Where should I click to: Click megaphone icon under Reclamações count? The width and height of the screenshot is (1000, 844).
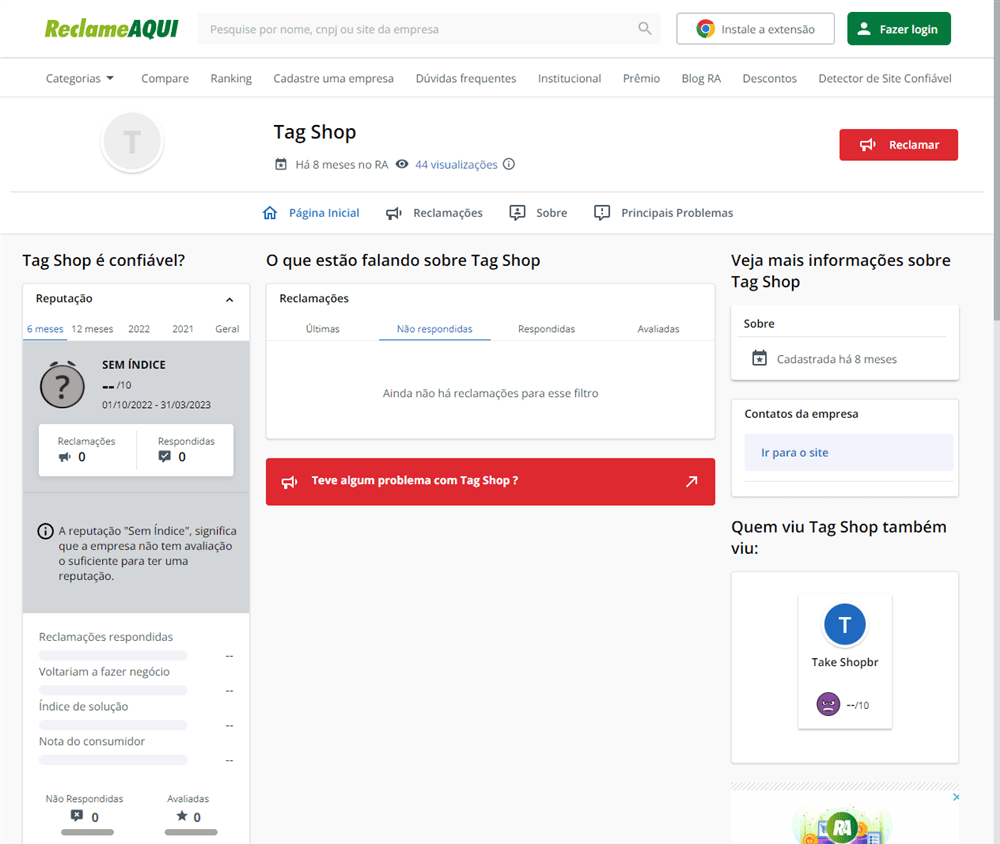64,457
